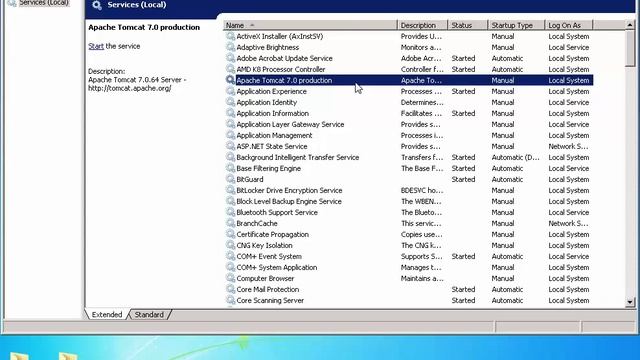Click Local Service log-on cell for Base Filtering Engine
The width and height of the screenshot is (640, 360).
(x=569, y=169)
